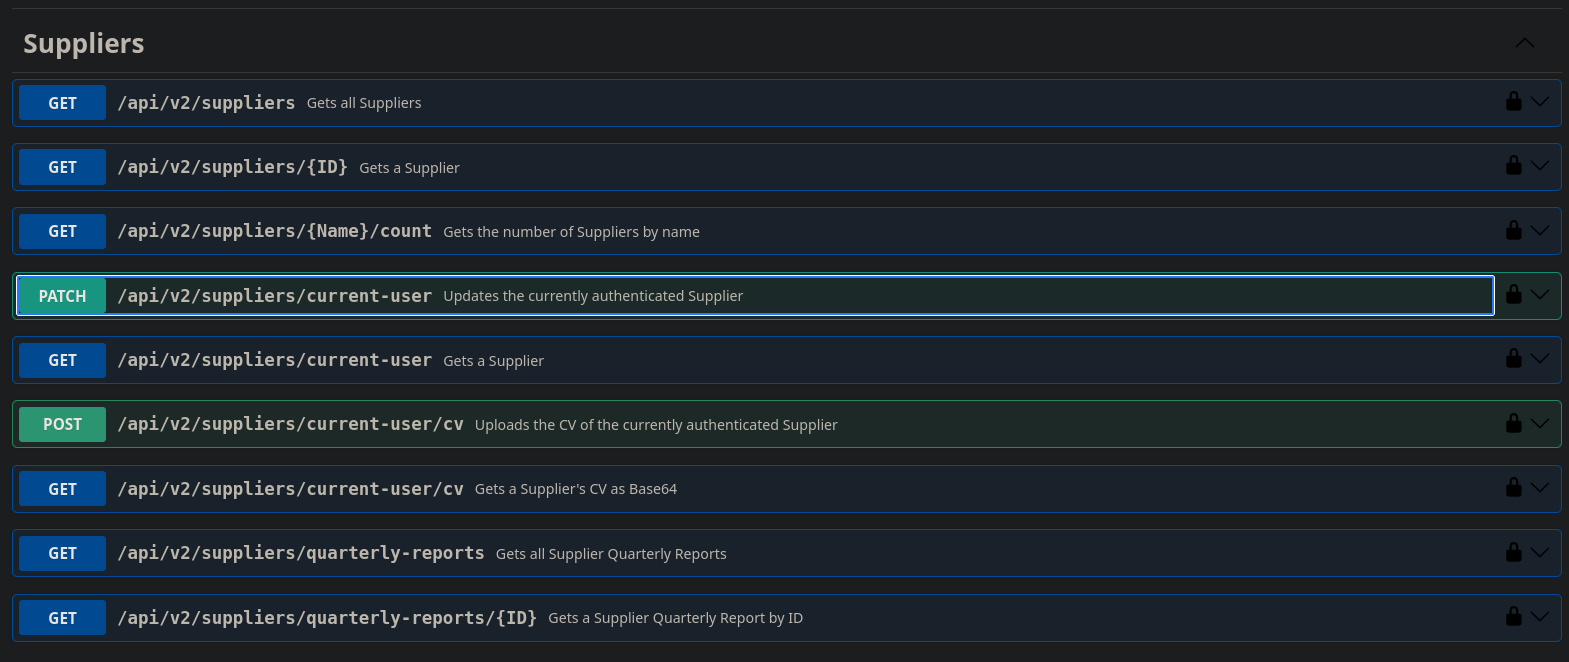The image size is (1569, 662).
Task: Expand GET /api/v2/suppliers using its chevron
Action: tap(1540, 102)
